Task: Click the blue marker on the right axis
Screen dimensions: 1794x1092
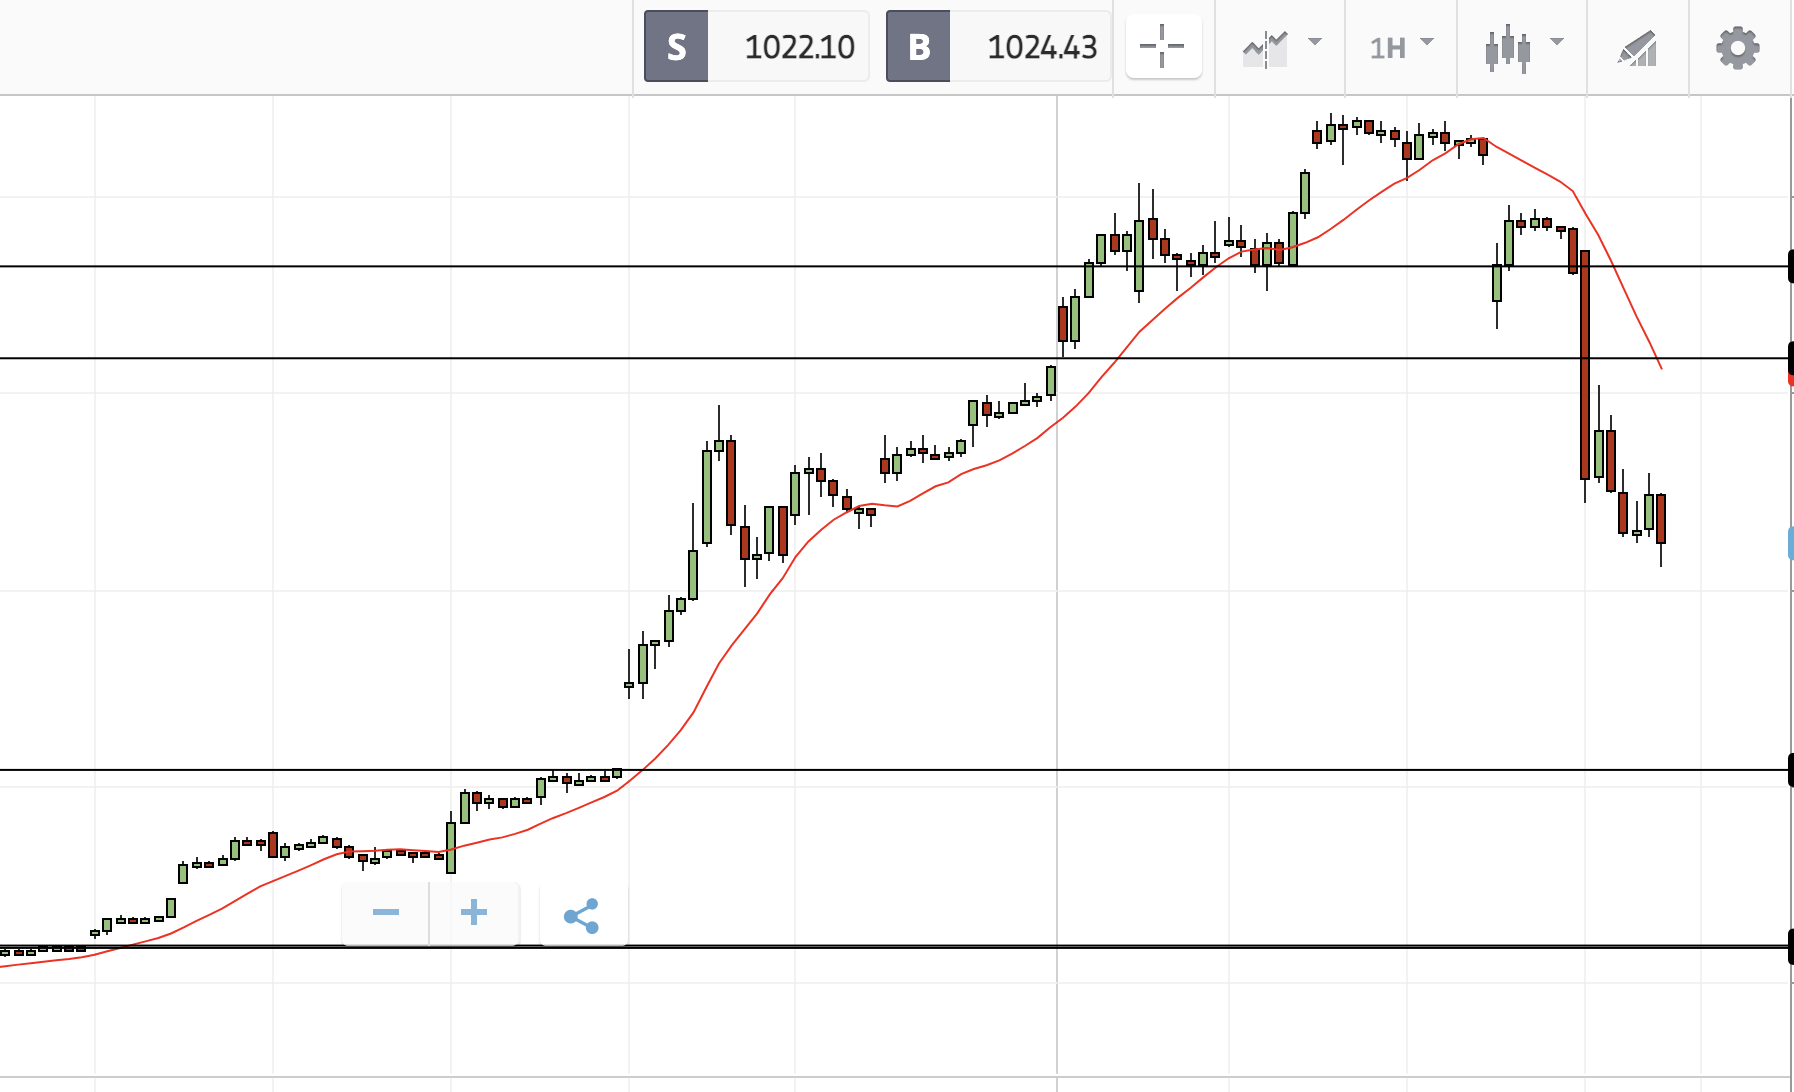Action: pyautogui.click(x=1790, y=543)
